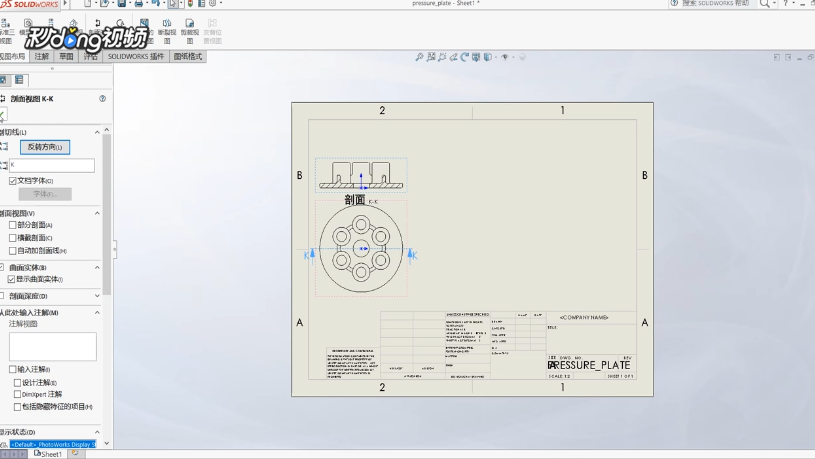Click the Save icon in the top toolbar
Image resolution: width=815 pixels, height=459 pixels.
(122, 3)
